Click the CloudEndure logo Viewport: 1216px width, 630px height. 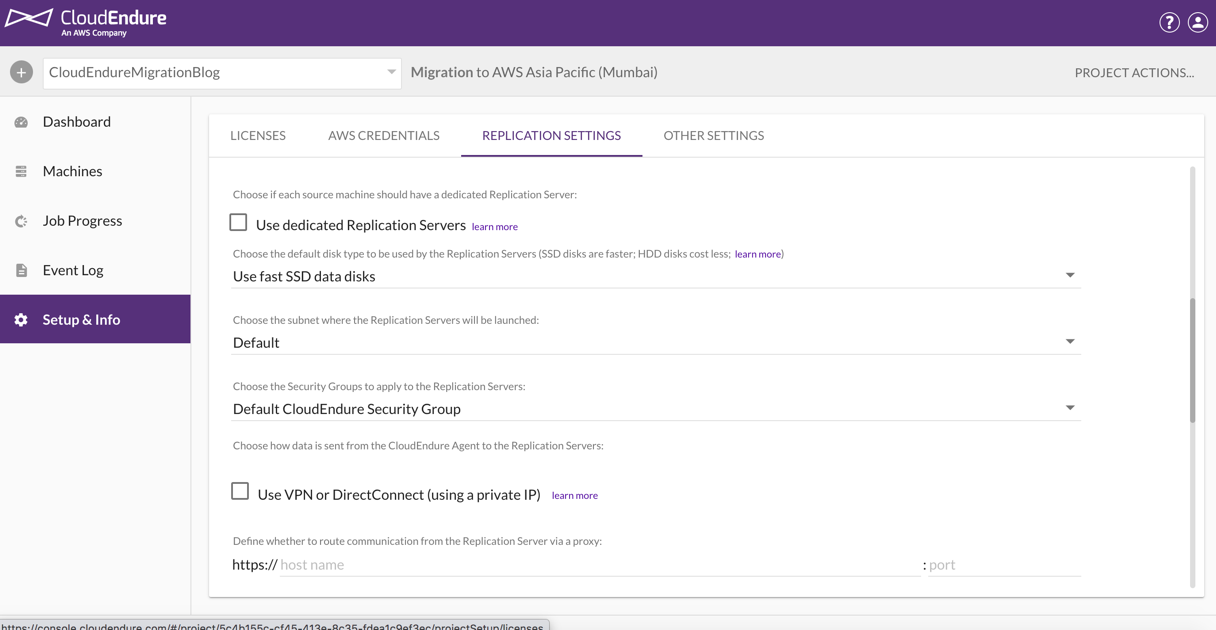pos(87,20)
